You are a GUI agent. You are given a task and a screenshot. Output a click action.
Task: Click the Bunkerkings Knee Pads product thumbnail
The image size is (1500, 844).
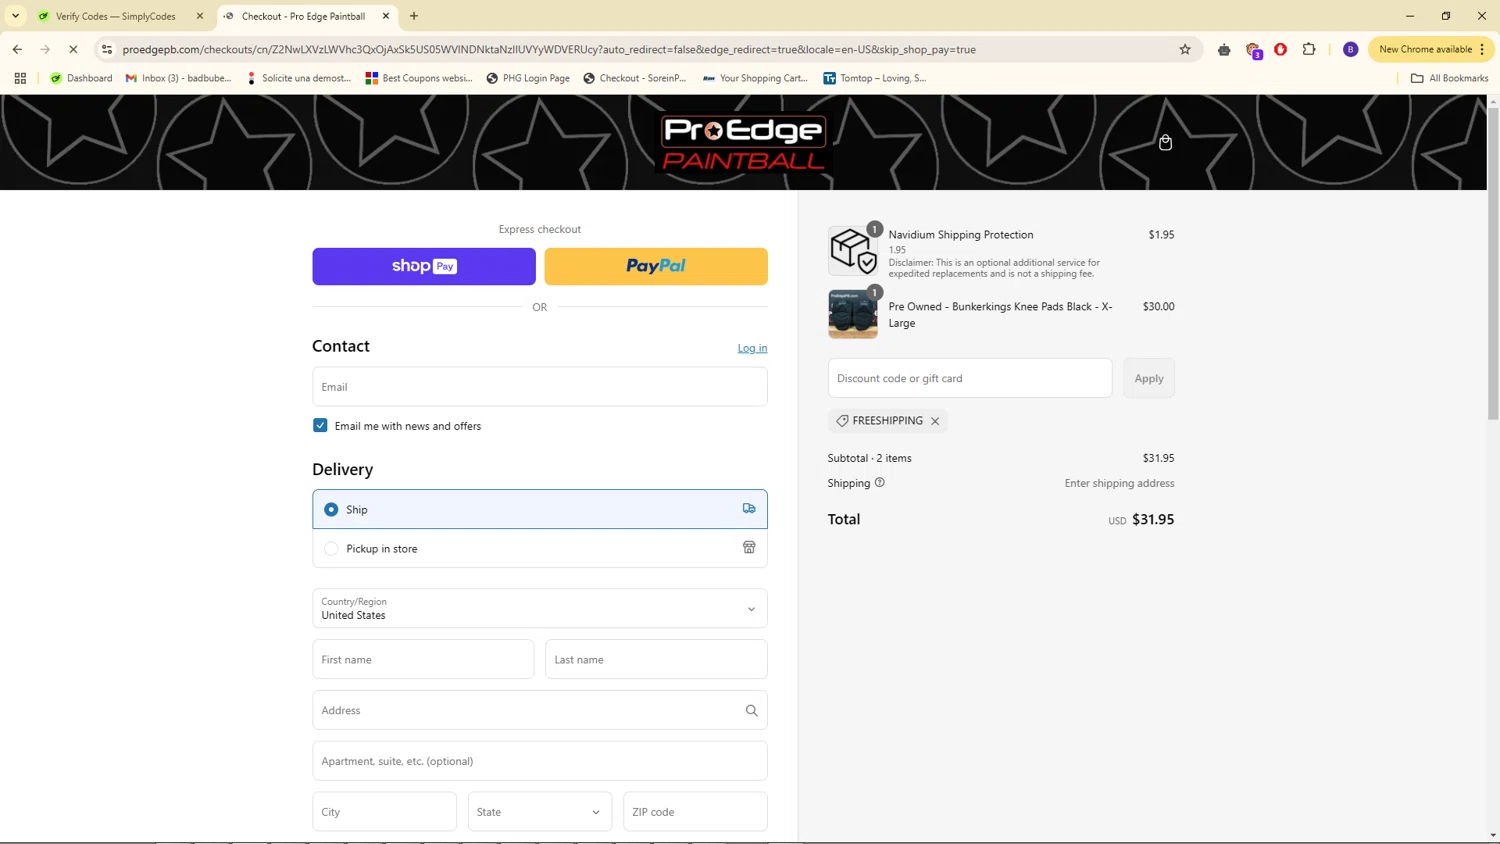click(853, 314)
